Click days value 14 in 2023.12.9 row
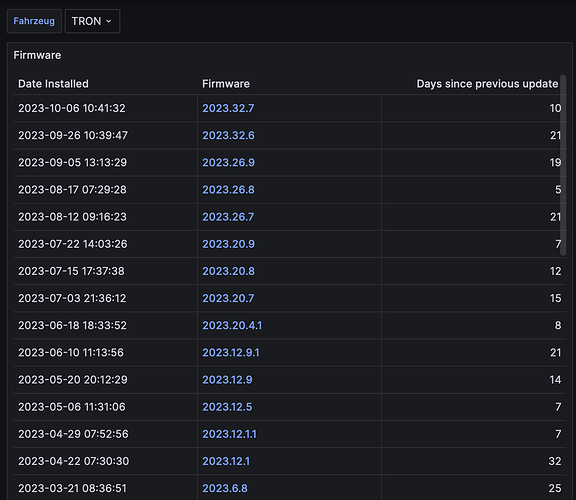576x500 pixels. click(x=555, y=380)
